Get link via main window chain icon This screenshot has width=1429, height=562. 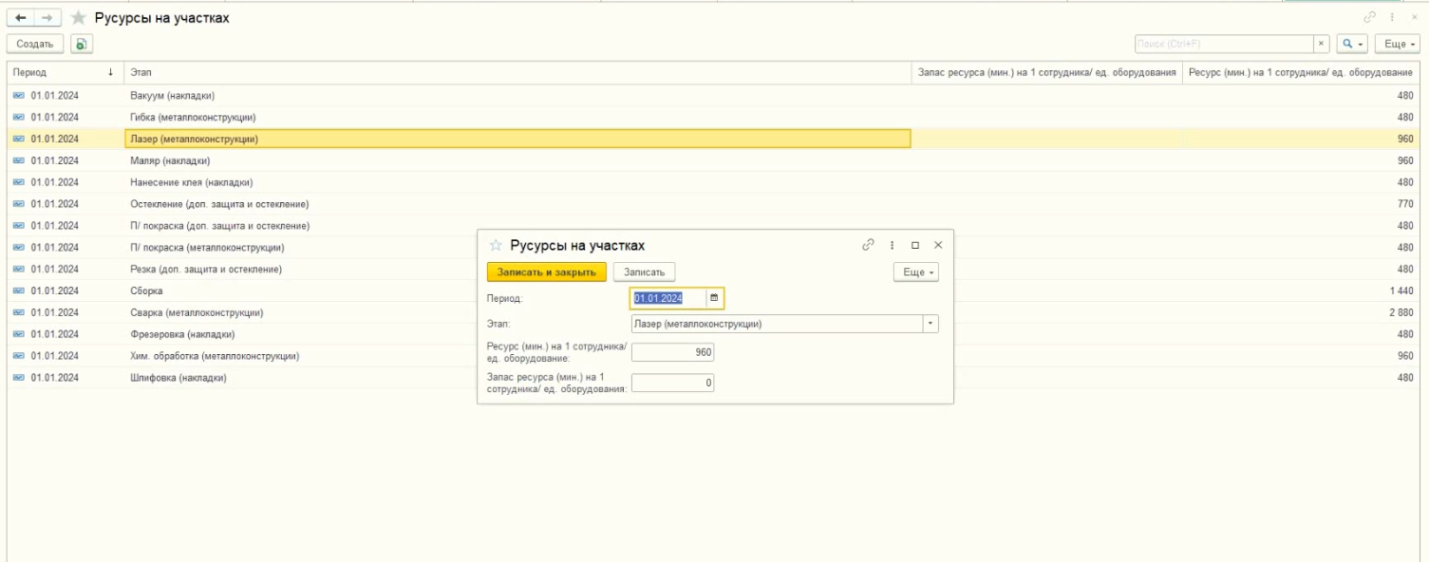[x=1369, y=18]
